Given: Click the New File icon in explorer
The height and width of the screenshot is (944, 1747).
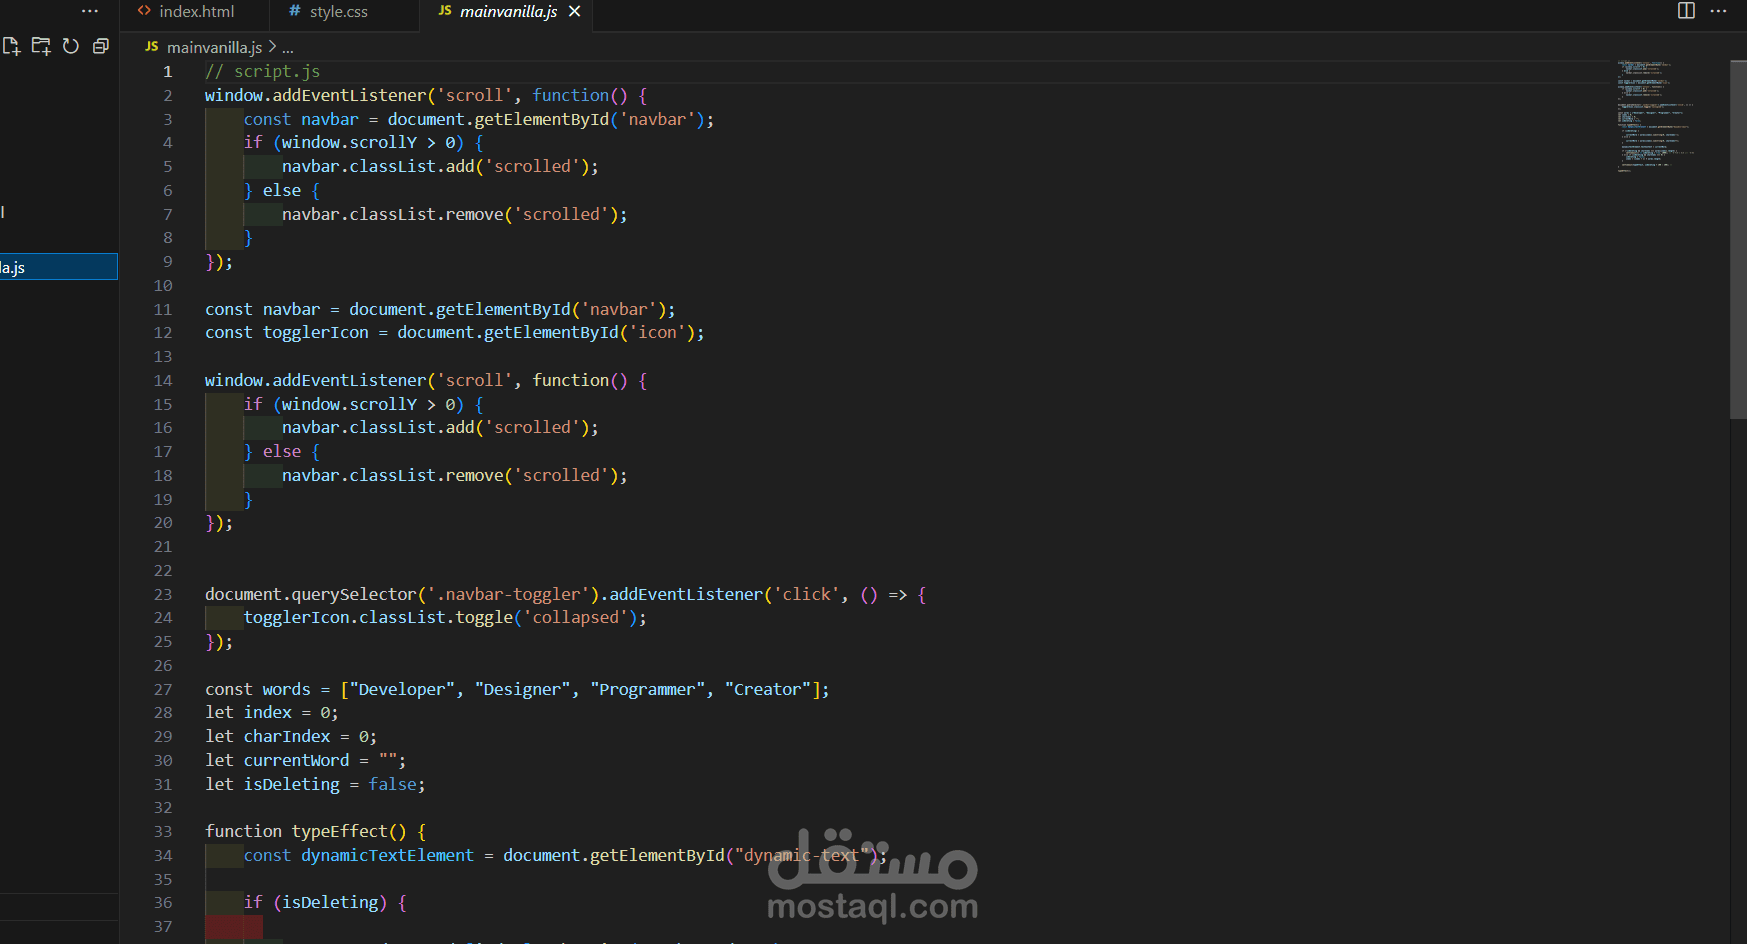Looking at the screenshot, I should [x=11, y=46].
